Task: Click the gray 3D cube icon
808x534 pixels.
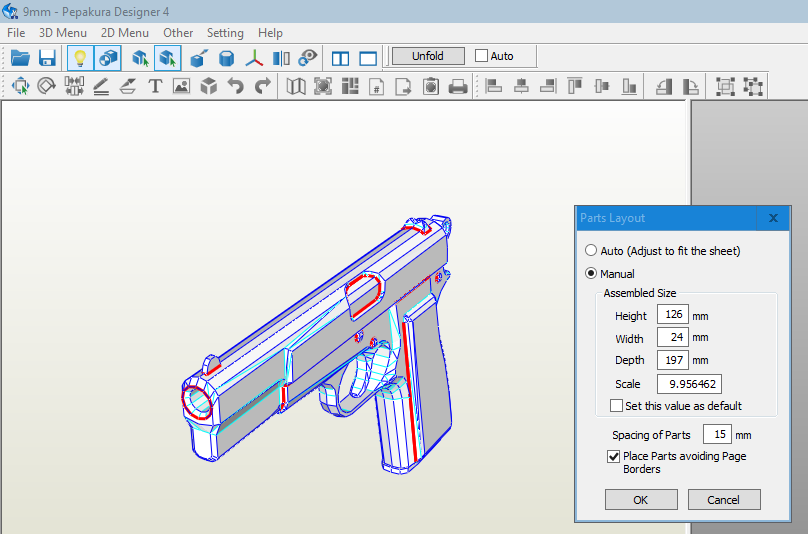Action: click(209, 86)
